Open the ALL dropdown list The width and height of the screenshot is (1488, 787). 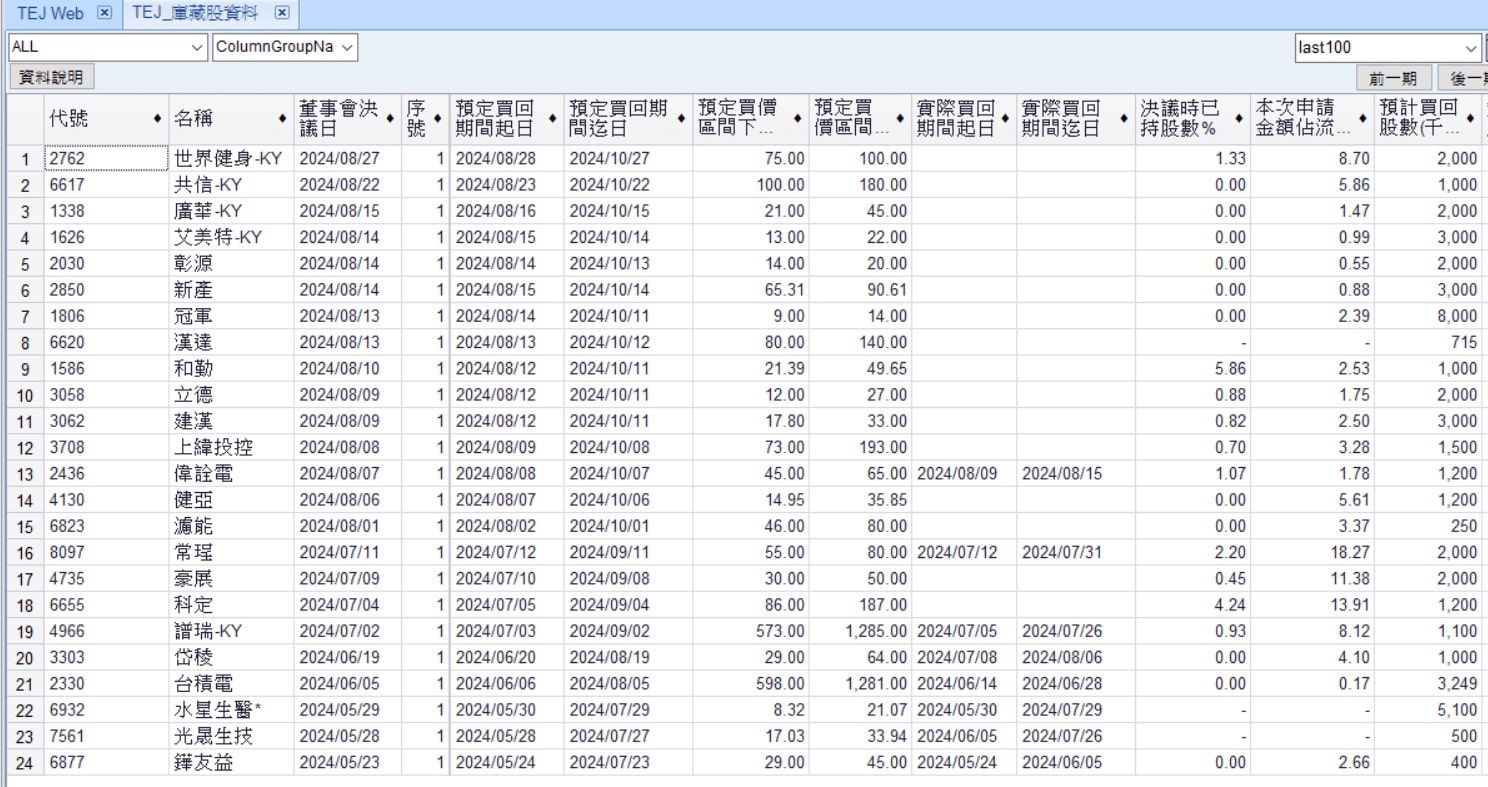[196, 47]
